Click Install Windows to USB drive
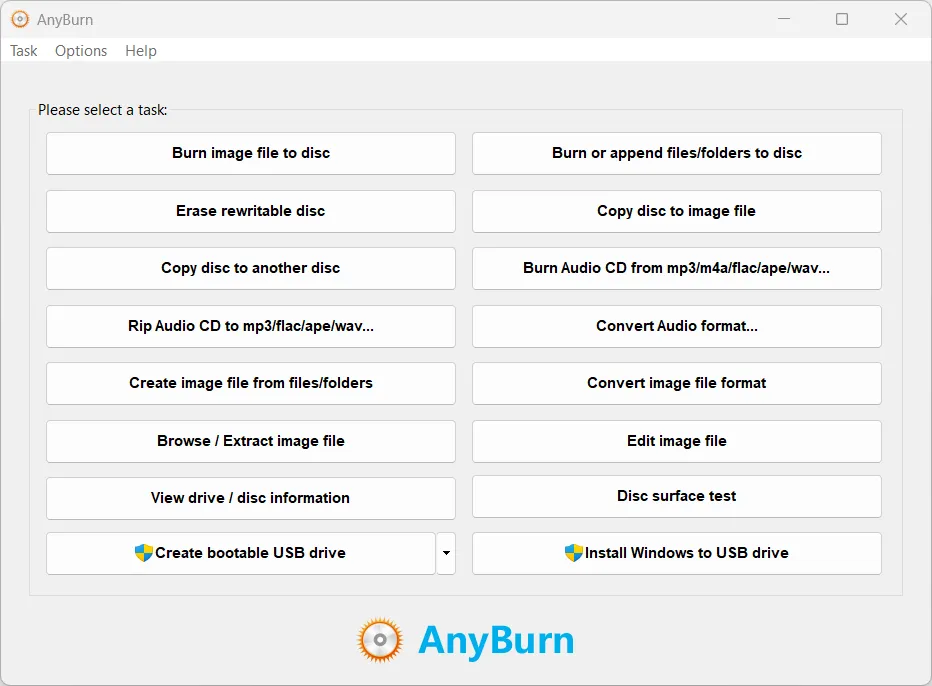The width and height of the screenshot is (932, 686). click(676, 553)
